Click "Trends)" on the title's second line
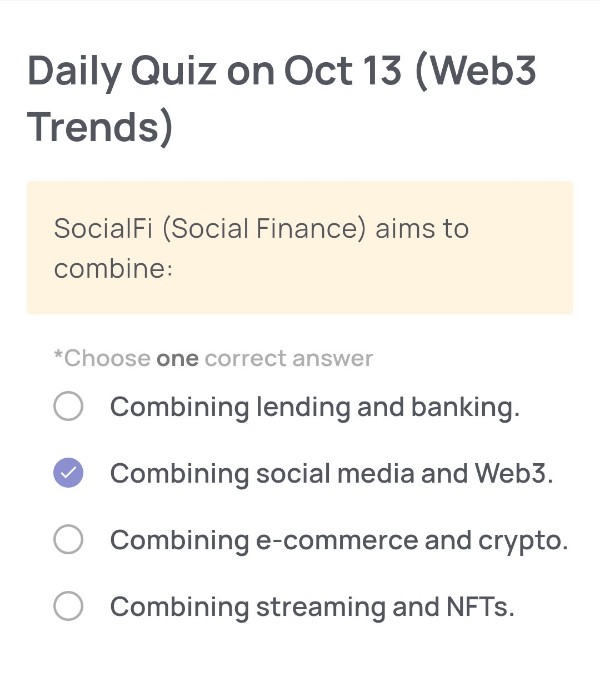Image resolution: width=600 pixels, height=682 pixels. [100, 127]
